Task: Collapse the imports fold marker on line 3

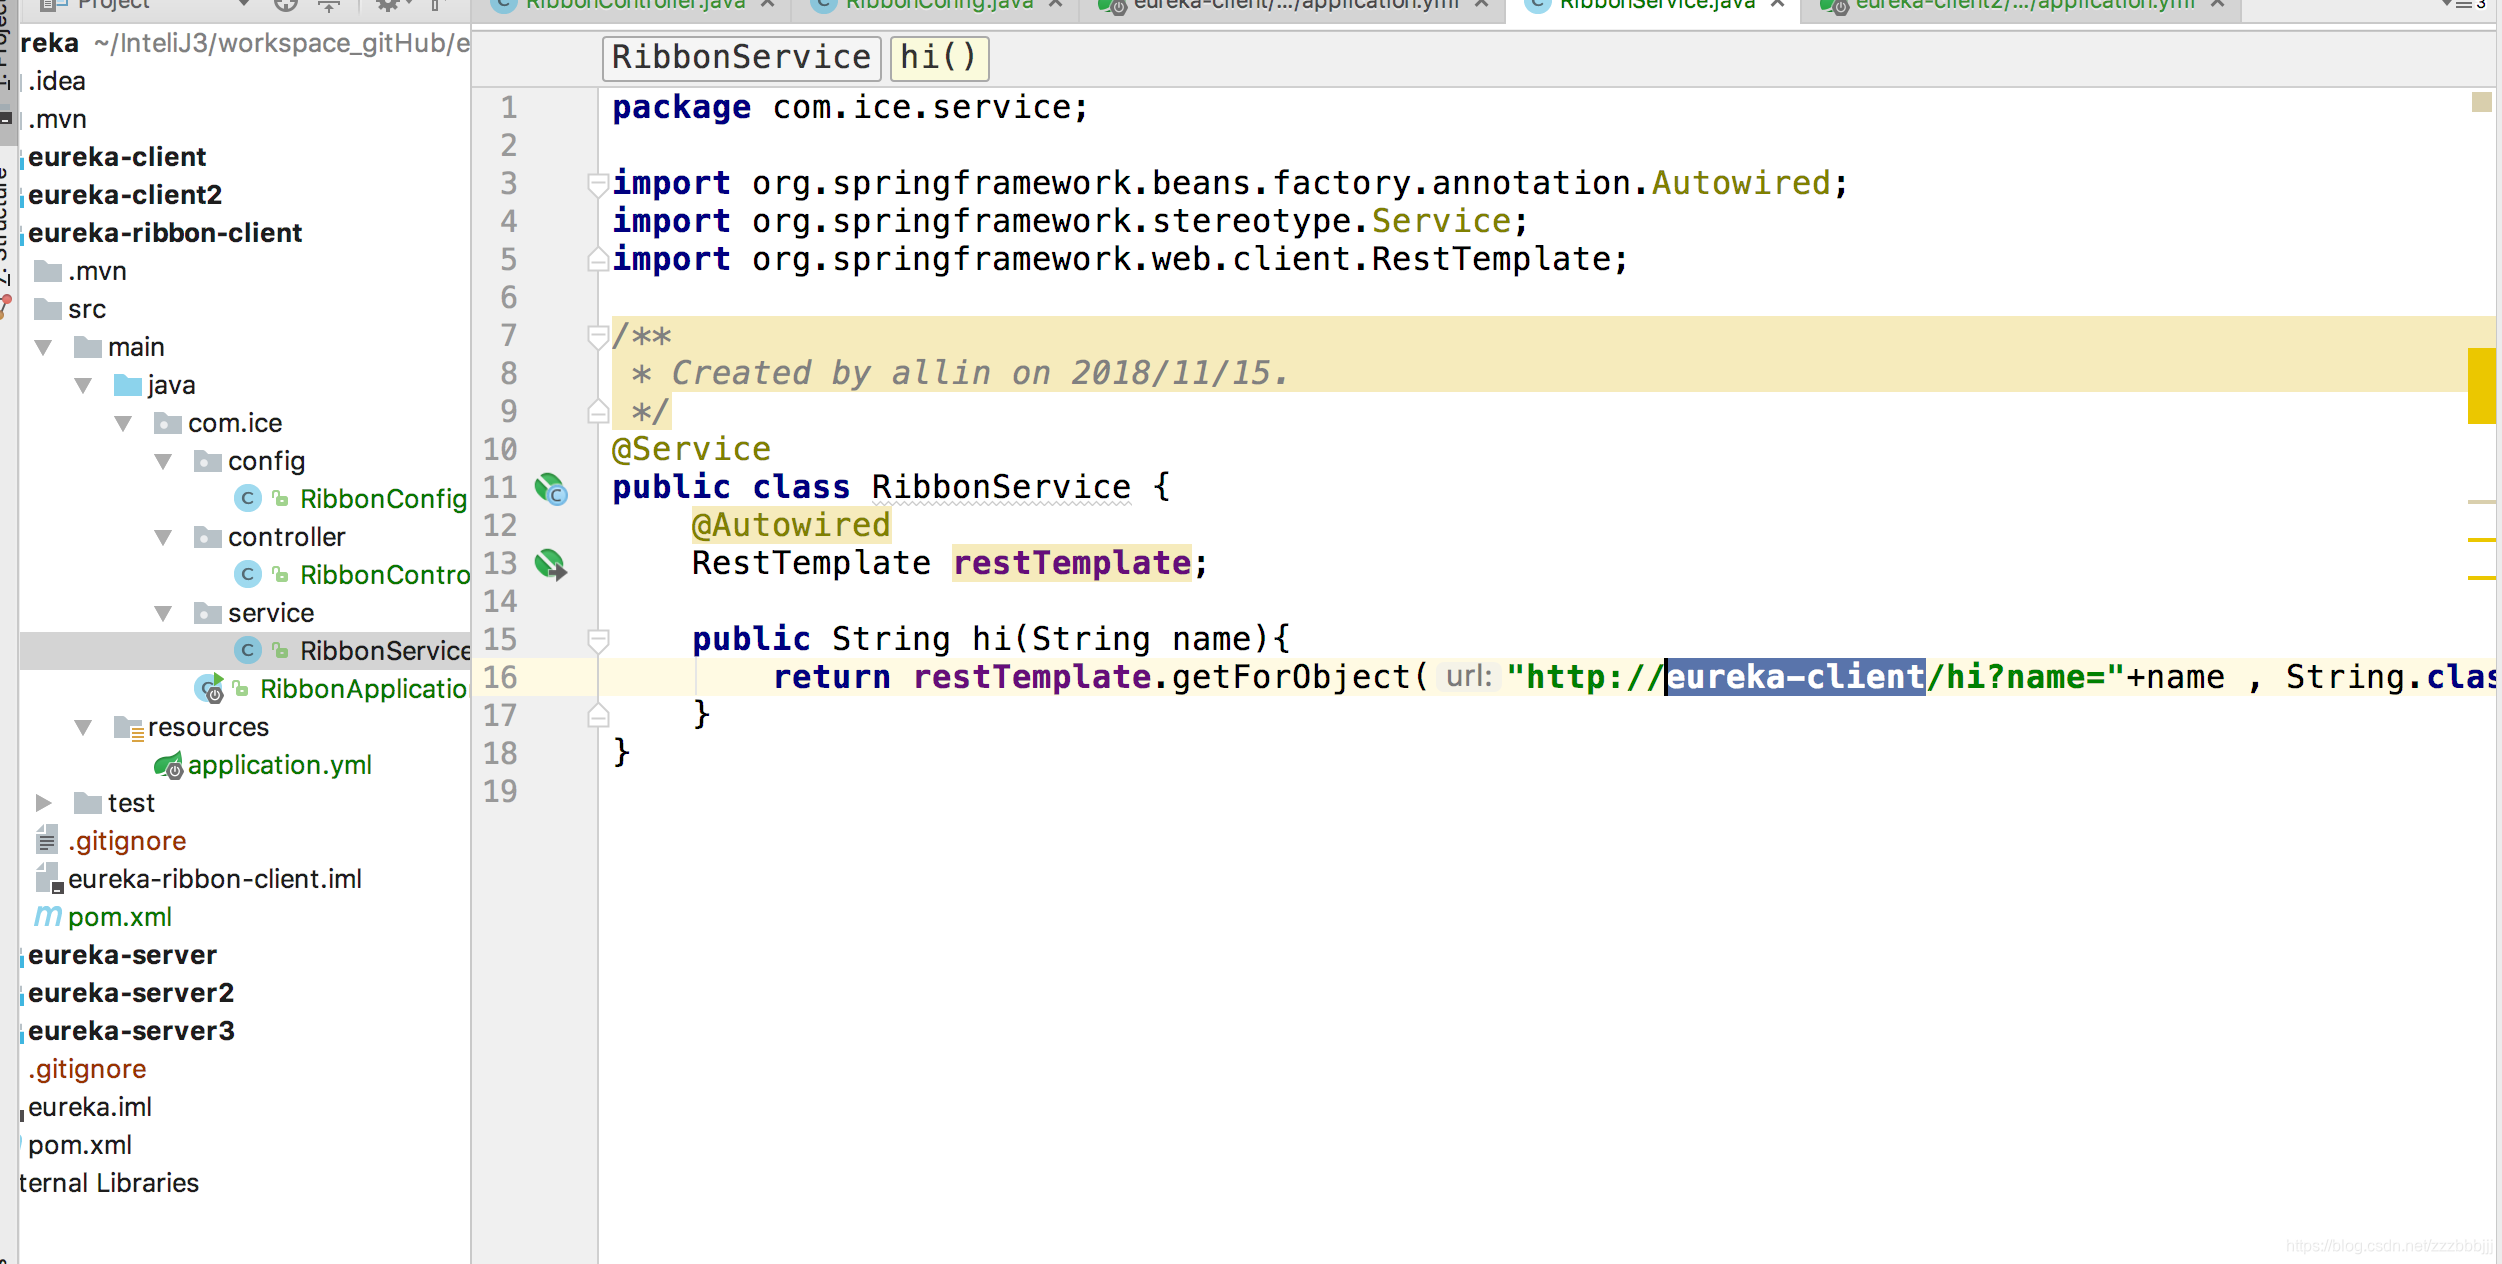Action: (x=598, y=184)
